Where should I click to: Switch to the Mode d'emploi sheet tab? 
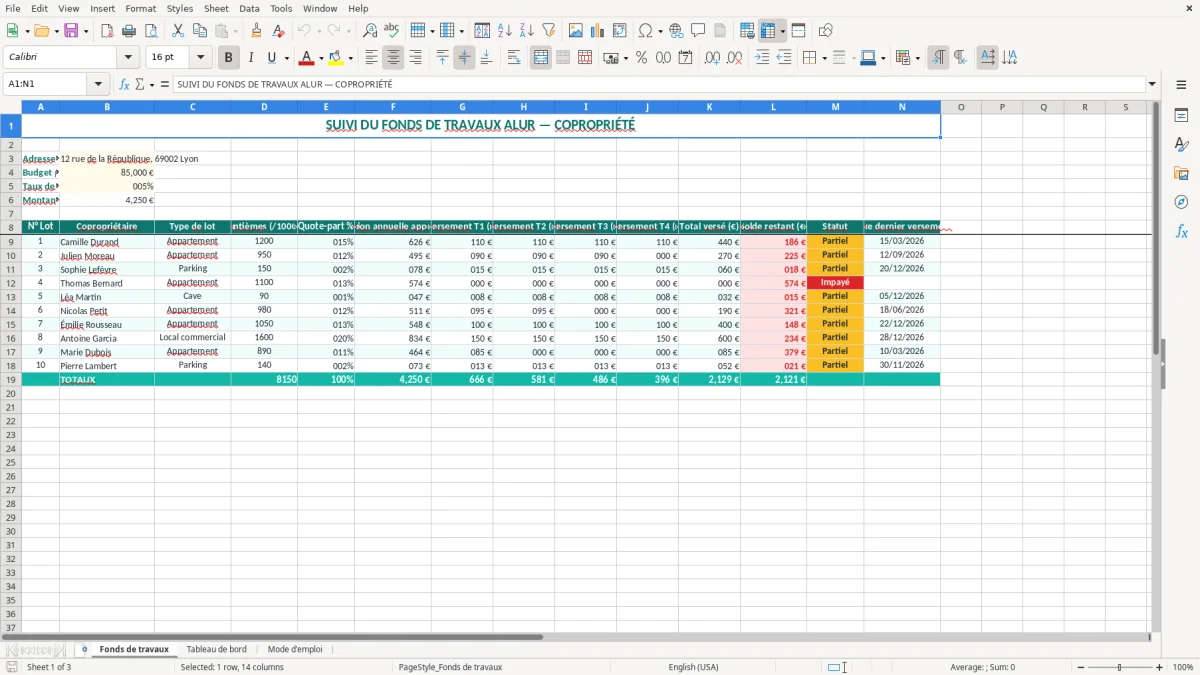coord(295,649)
